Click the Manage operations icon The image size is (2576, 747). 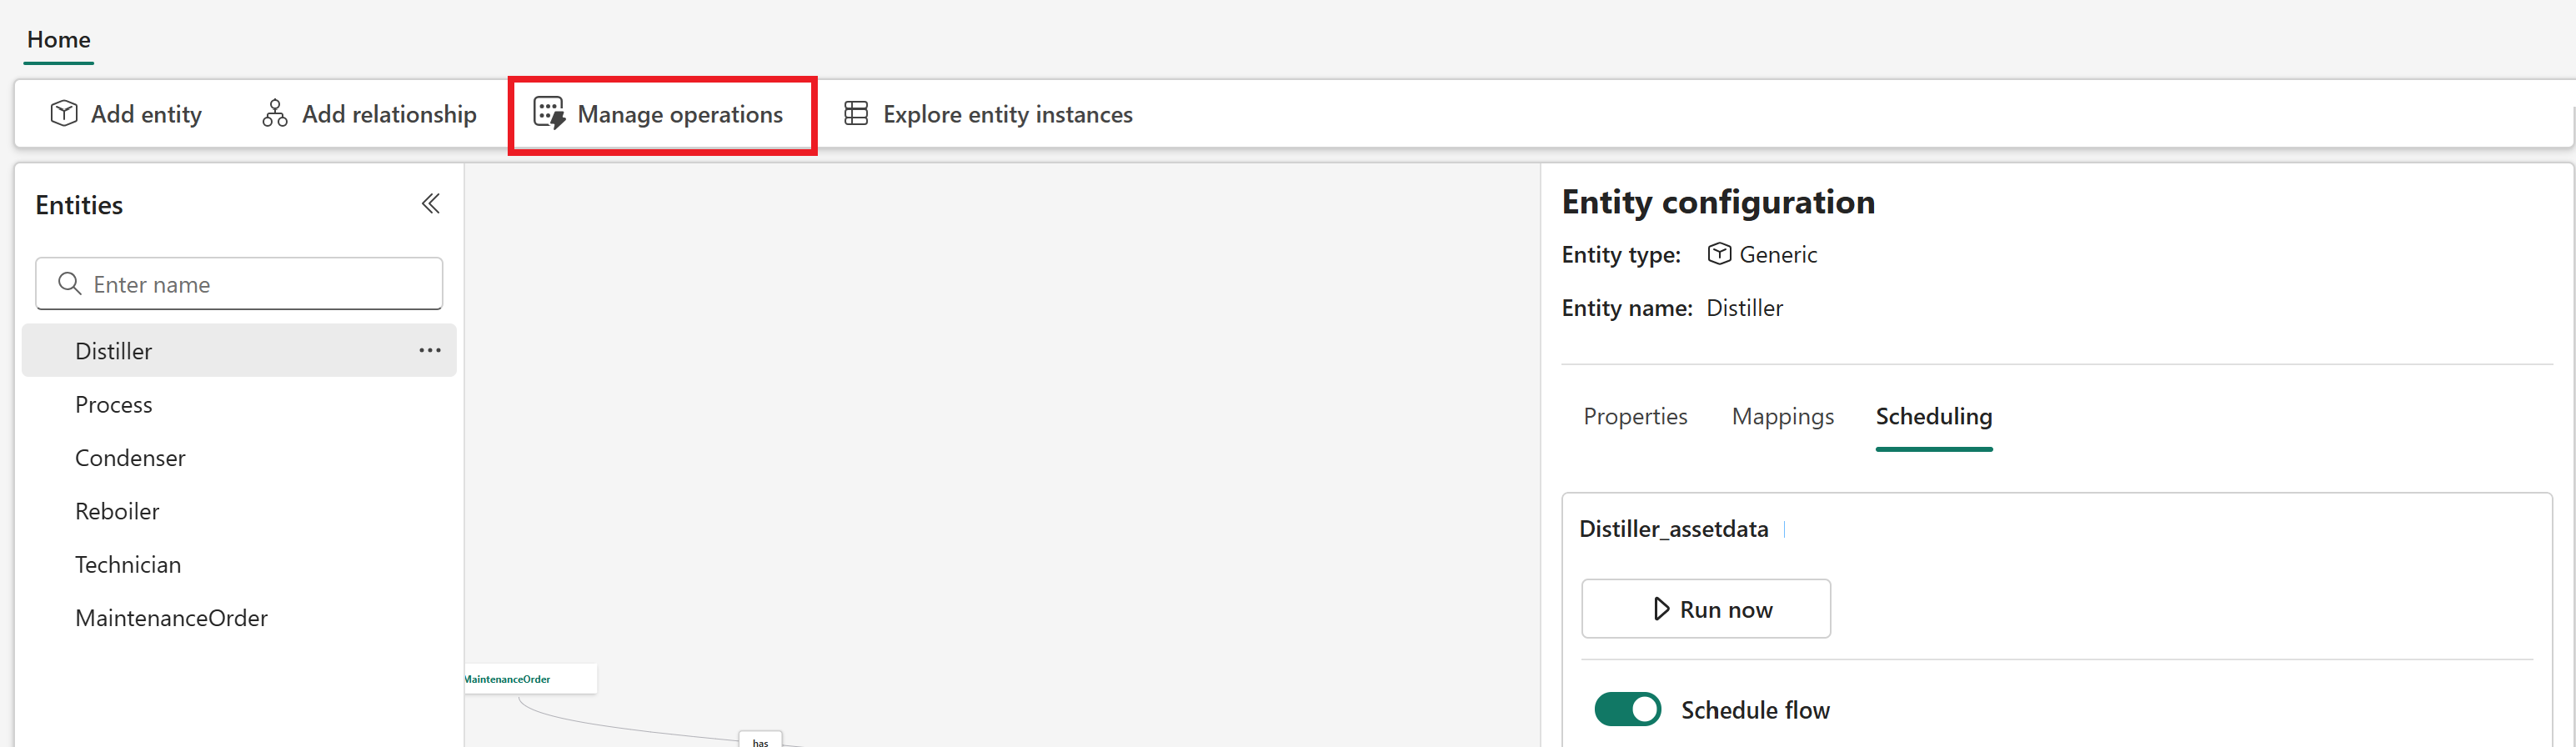tap(549, 113)
